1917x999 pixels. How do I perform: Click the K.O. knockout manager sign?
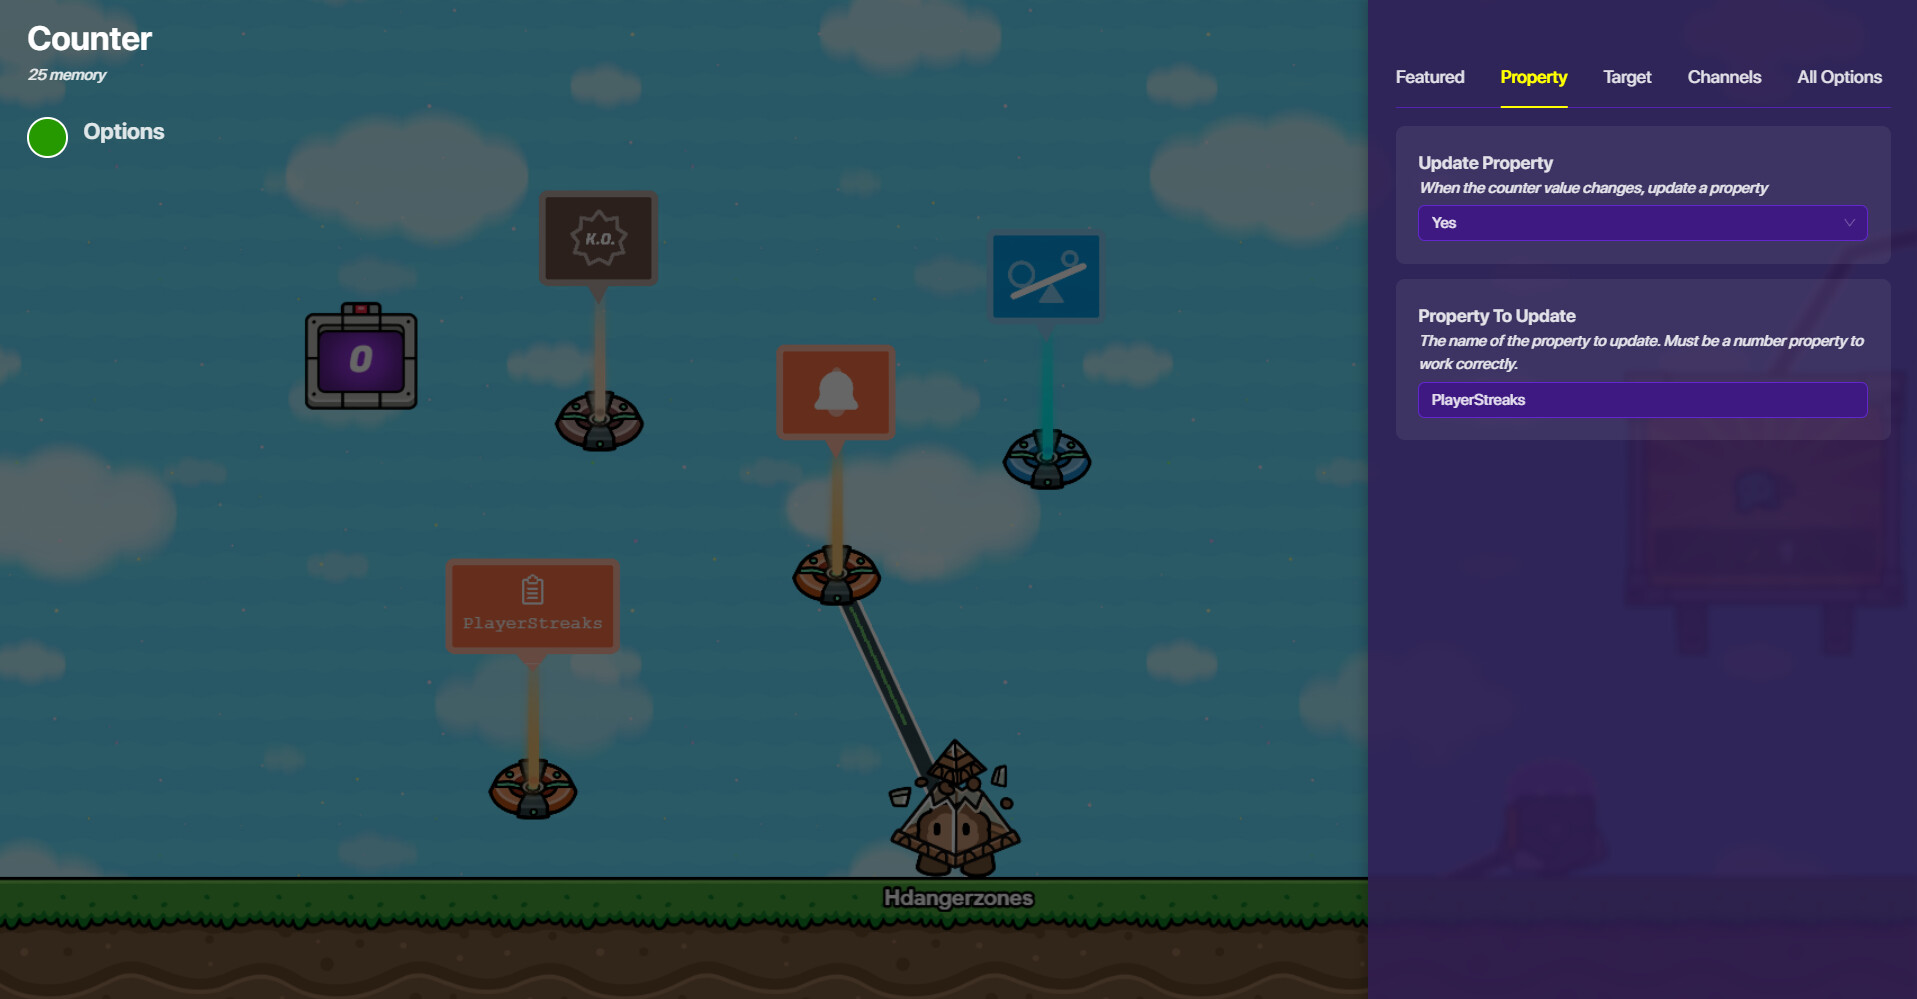599,238
